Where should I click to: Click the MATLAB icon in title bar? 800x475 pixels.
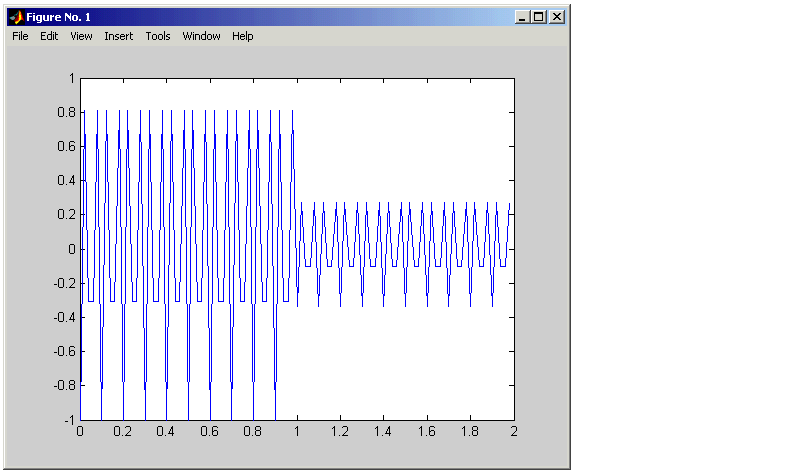[16, 17]
